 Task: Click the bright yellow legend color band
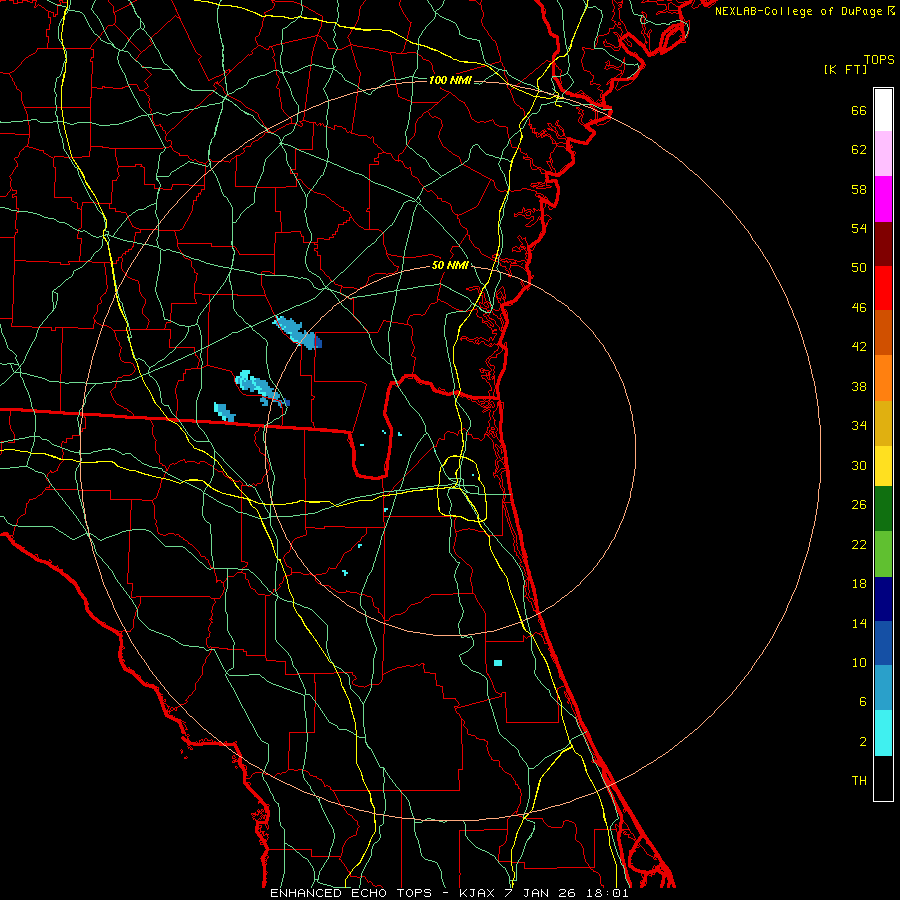883,466
